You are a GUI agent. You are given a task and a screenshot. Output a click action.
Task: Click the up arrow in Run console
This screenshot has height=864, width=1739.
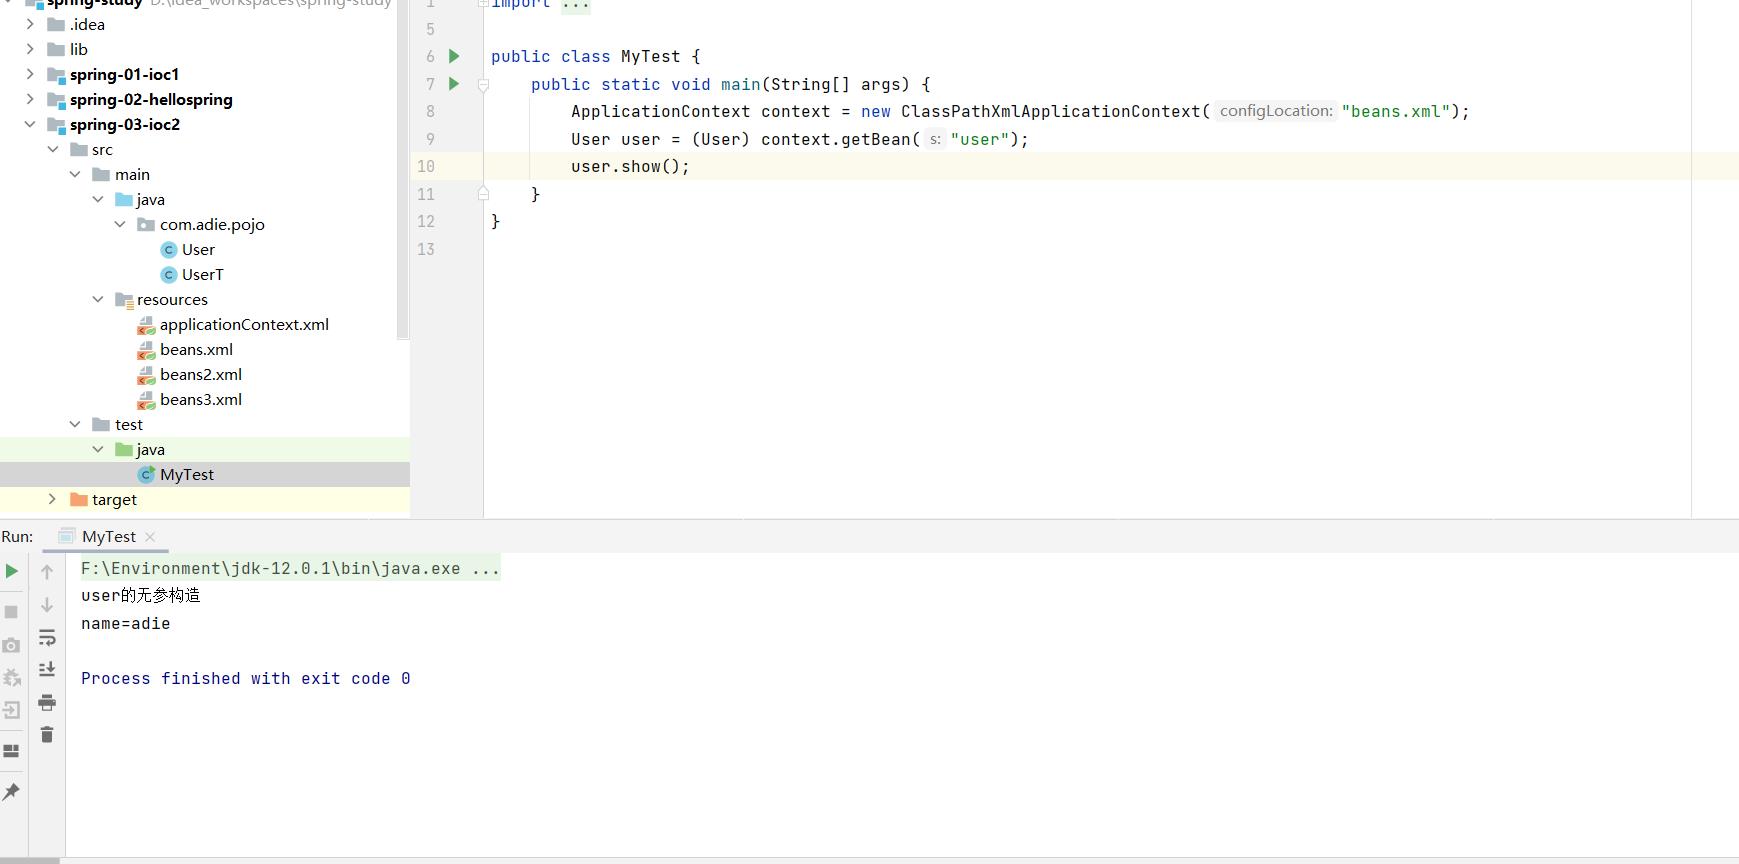47,571
